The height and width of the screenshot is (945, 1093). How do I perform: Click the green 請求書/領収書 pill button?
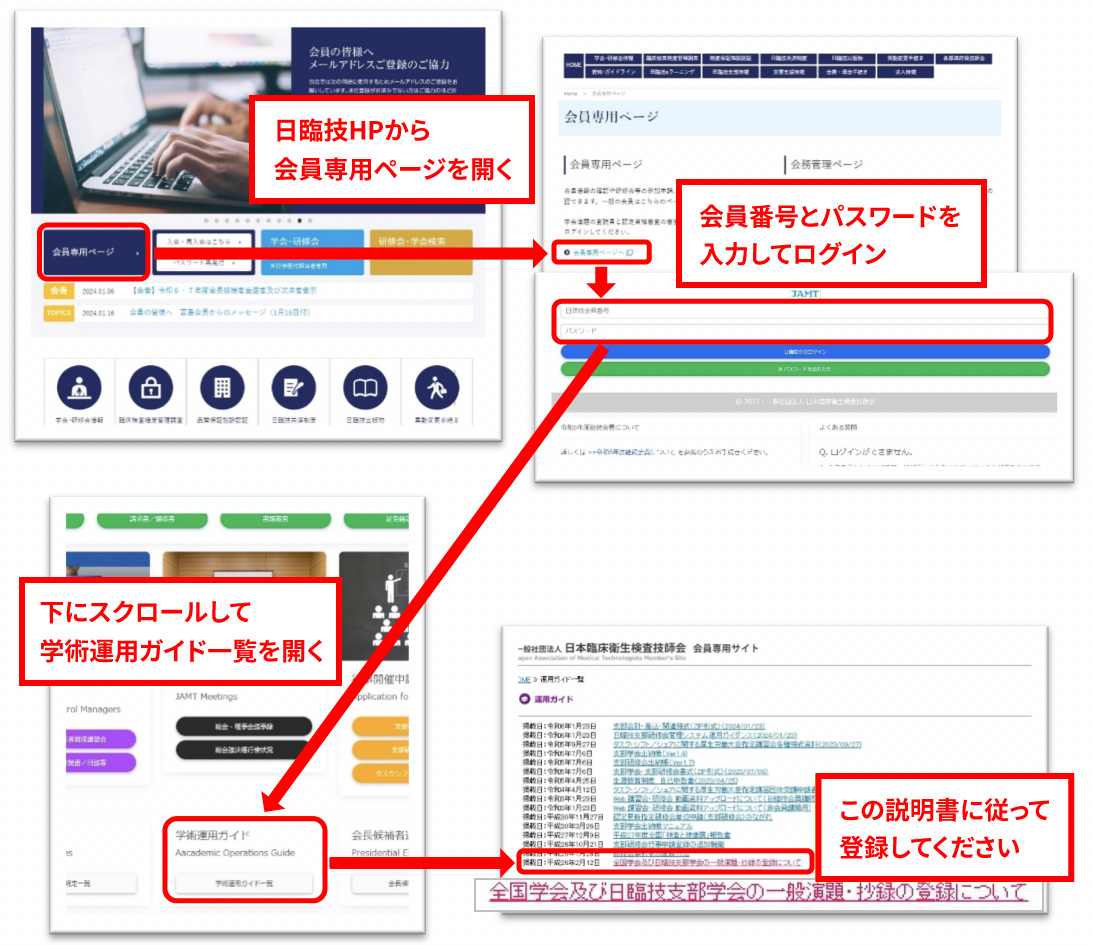click(x=152, y=519)
